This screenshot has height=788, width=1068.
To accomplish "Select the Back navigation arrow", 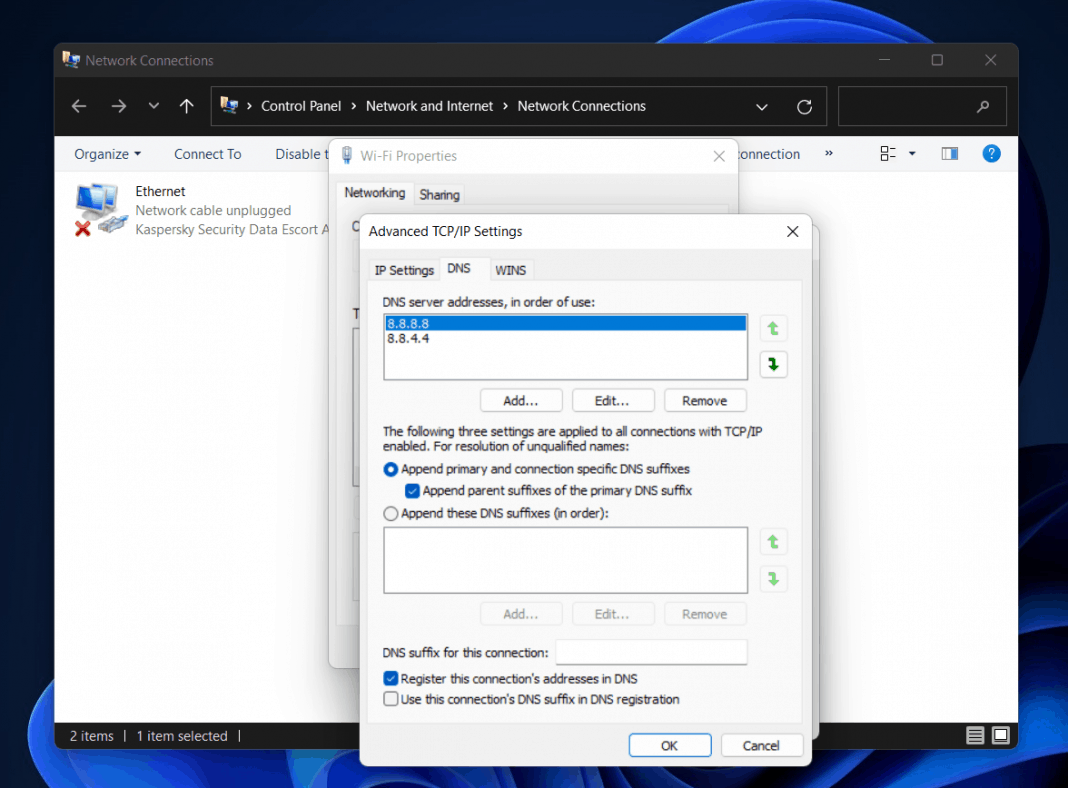I will point(78,105).
